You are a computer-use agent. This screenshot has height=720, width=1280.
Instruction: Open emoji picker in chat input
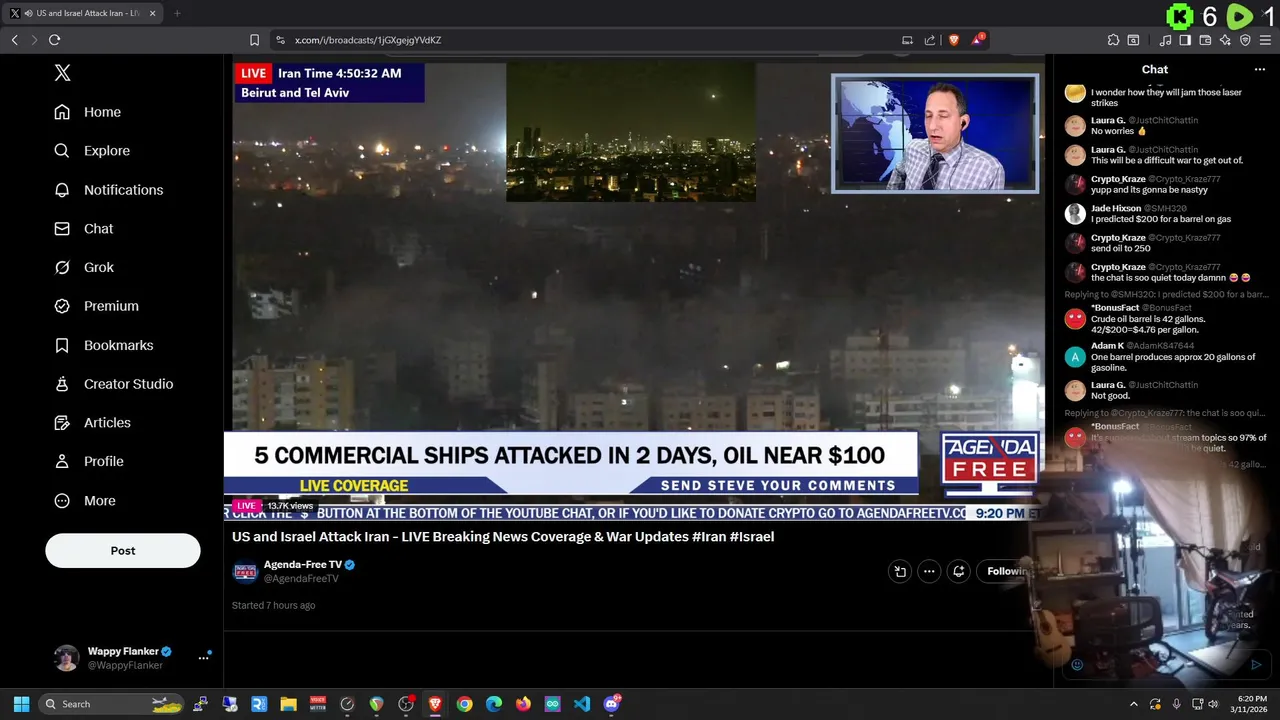pyautogui.click(x=1077, y=665)
